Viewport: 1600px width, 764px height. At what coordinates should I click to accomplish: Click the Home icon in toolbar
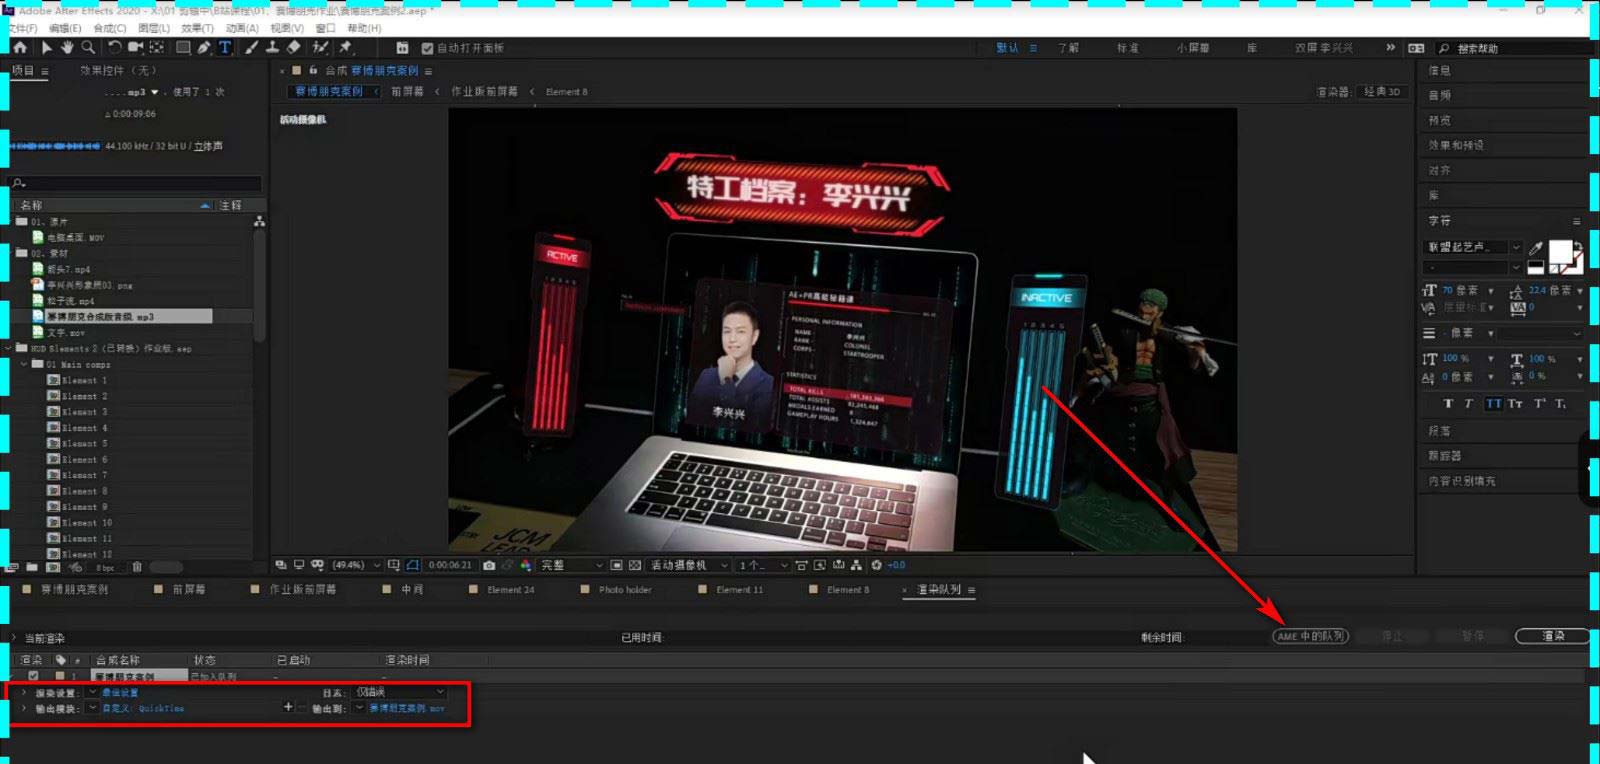click(20, 47)
